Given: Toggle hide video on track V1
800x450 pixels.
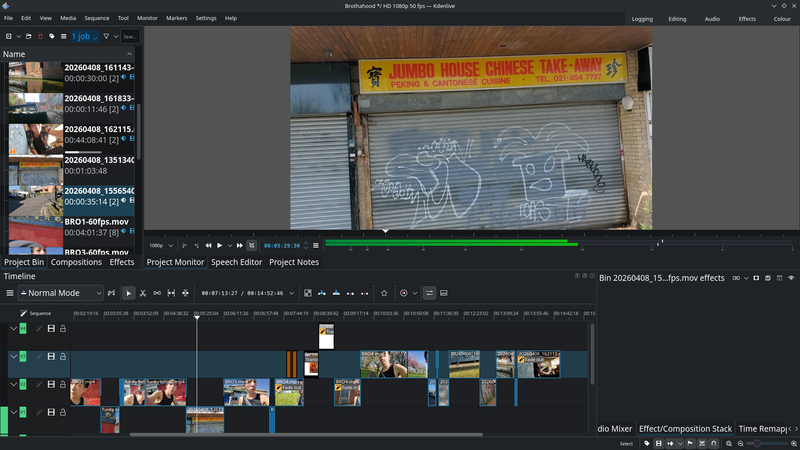Looking at the screenshot, I should (51, 412).
